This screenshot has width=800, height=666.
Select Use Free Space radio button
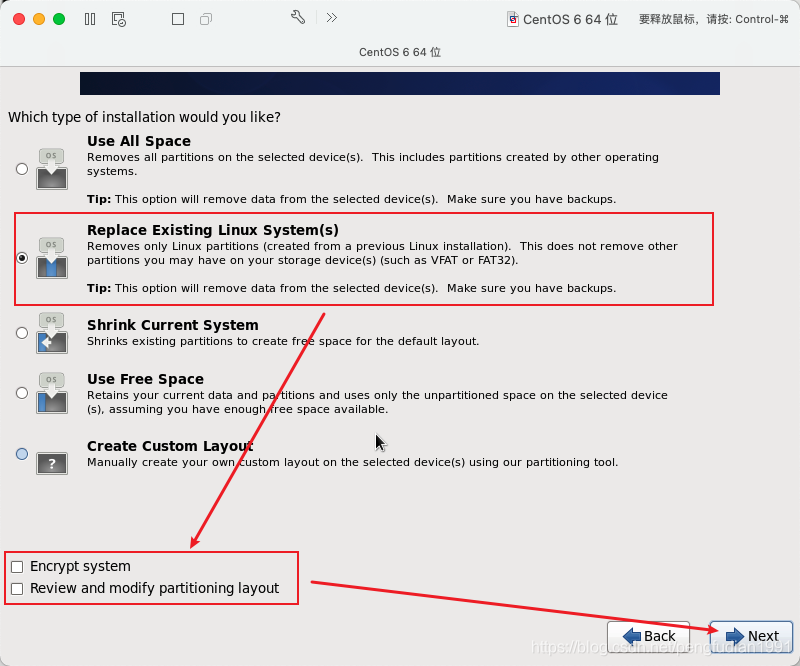click(x=22, y=393)
